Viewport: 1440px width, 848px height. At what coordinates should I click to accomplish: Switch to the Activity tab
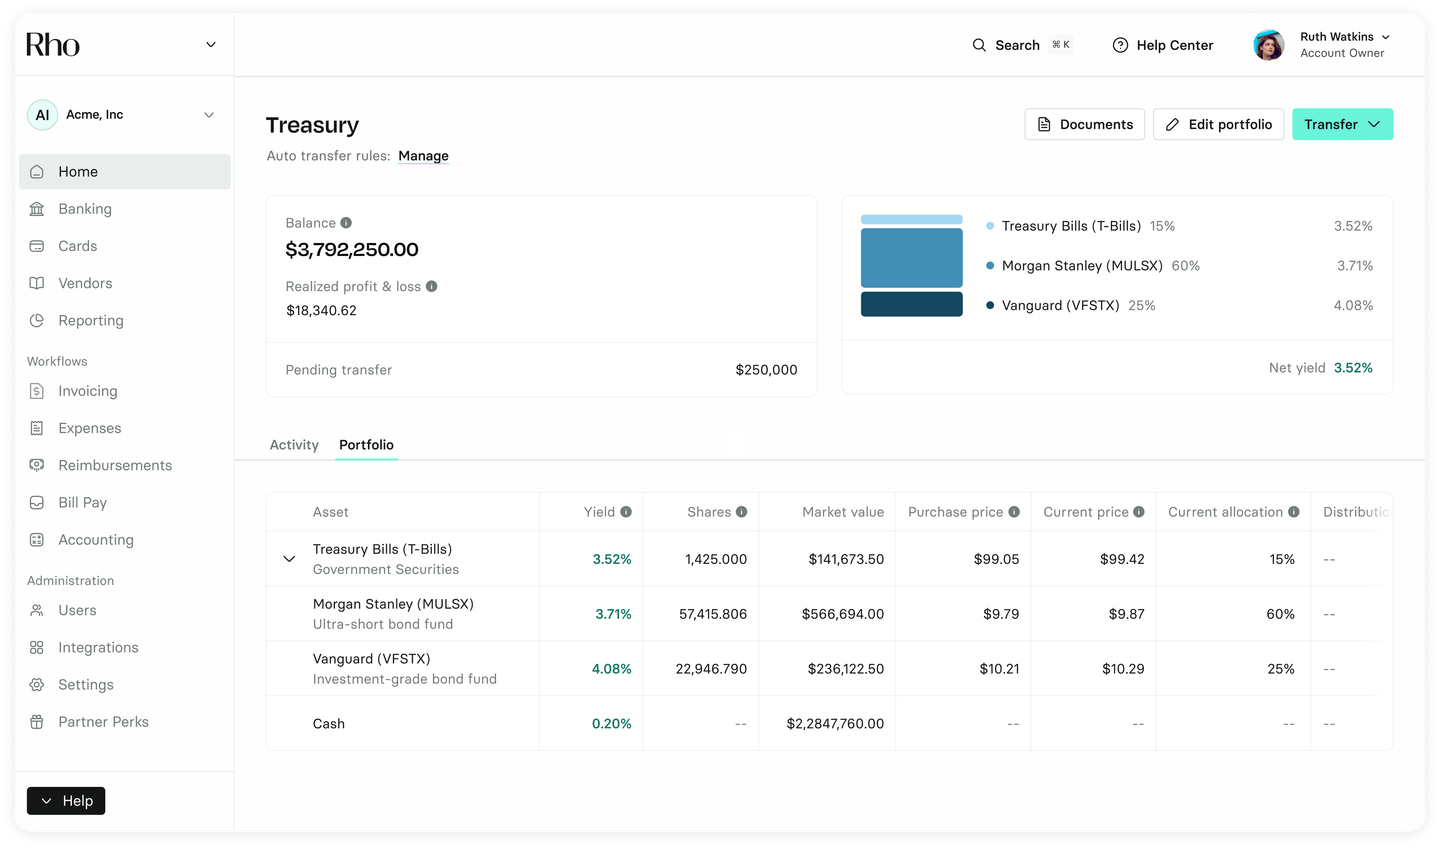pyautogui.click(x=294, y=445)
